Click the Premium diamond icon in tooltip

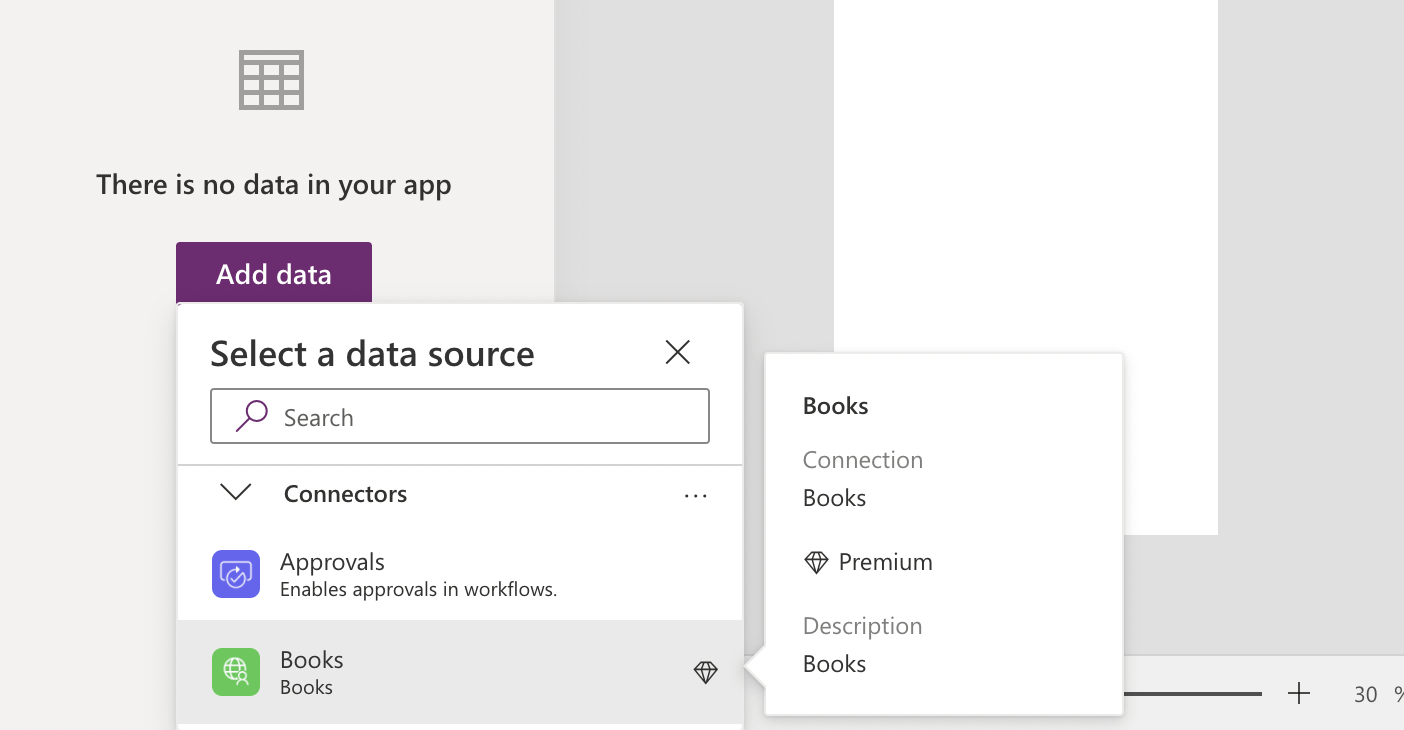pyautogui.click(x=816, y=562)
